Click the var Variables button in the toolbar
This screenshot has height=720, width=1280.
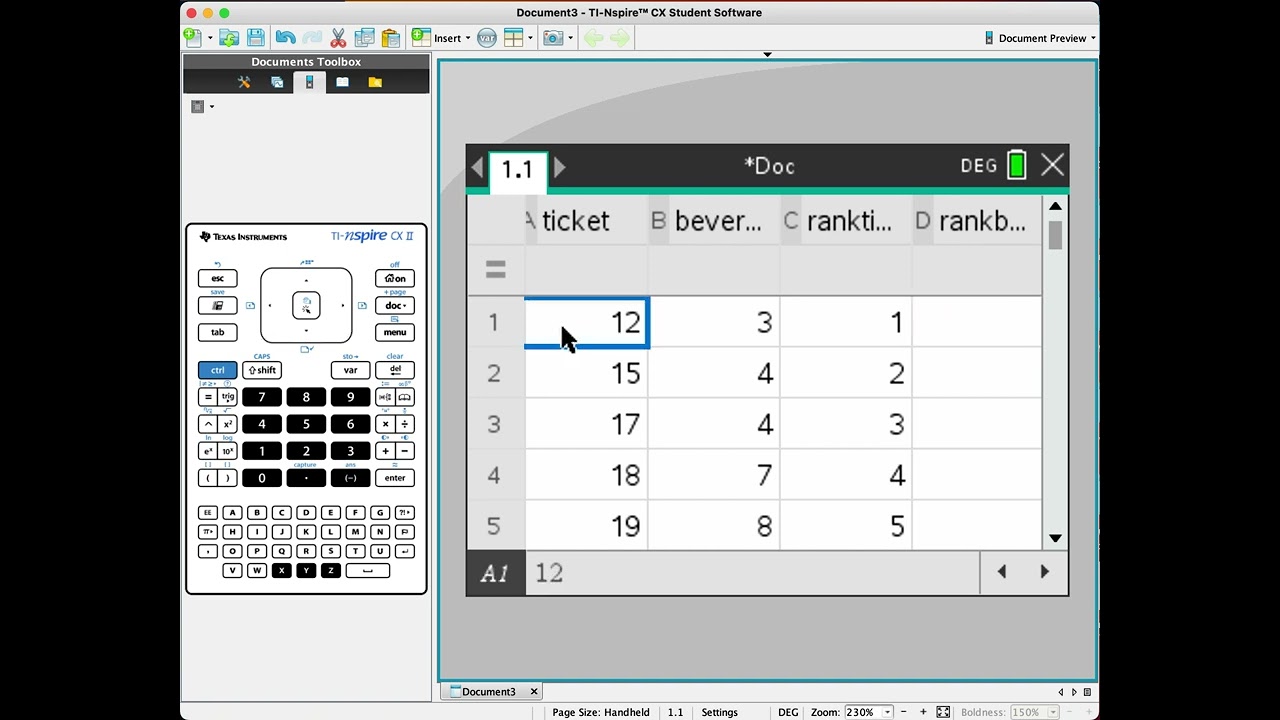(487, 38)
